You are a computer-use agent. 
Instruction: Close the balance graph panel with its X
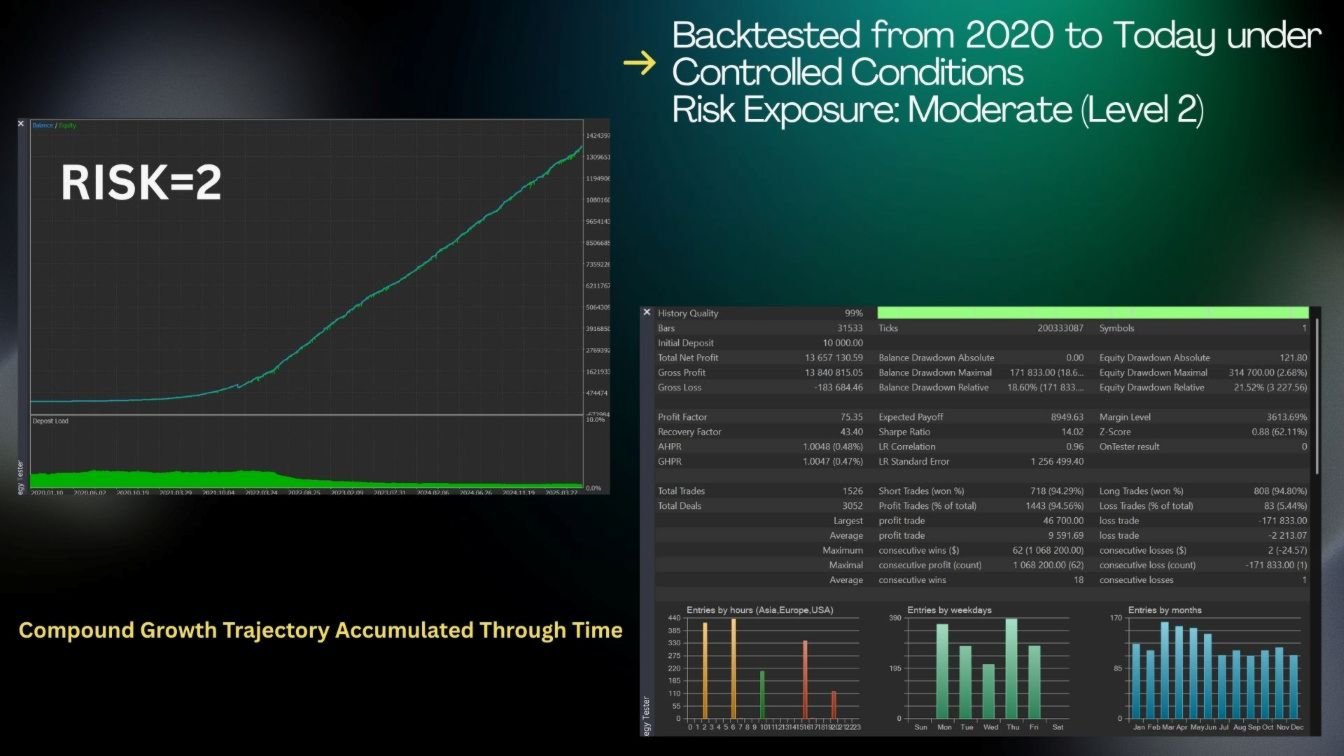point(21,124)
